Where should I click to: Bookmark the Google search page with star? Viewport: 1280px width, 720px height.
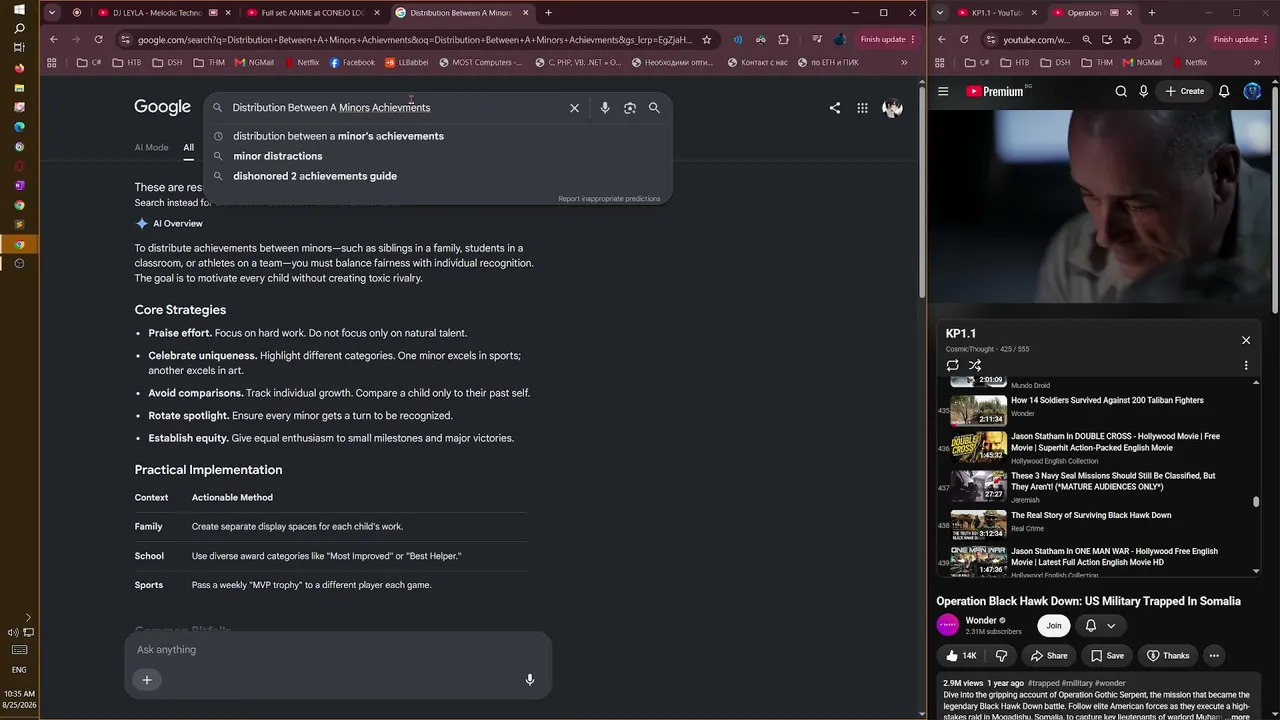click(x=707, y=40)
